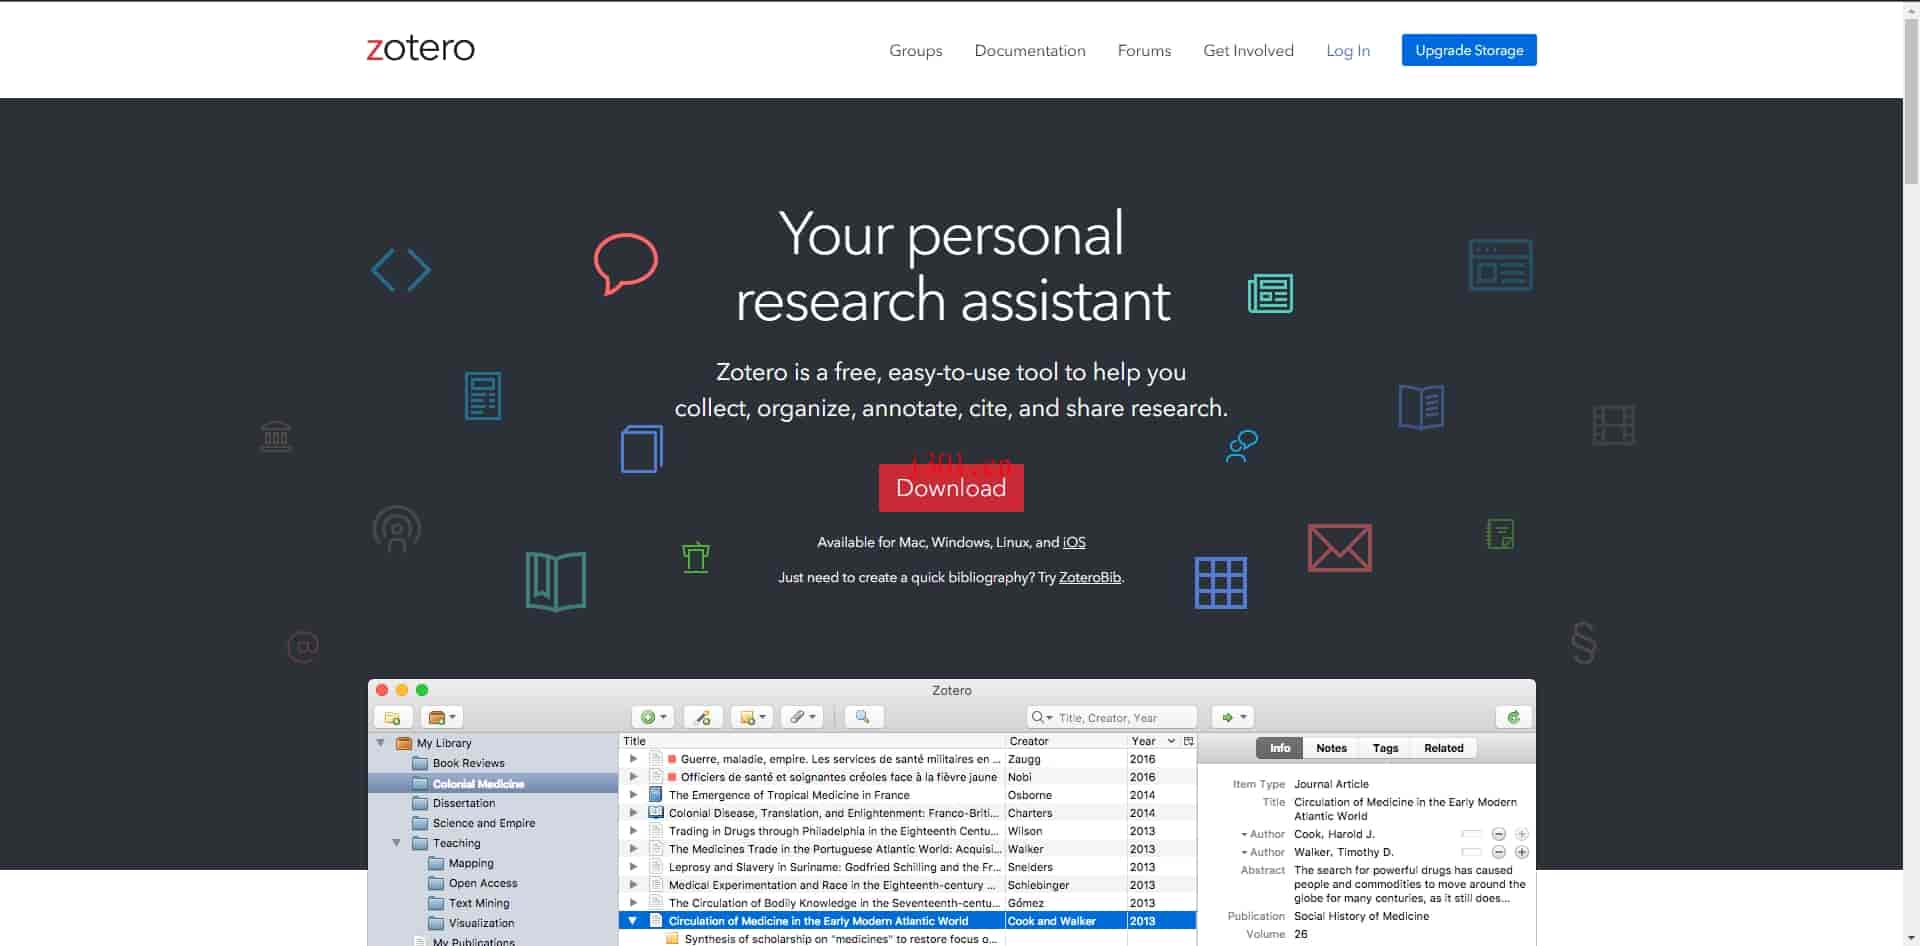Image resolution: width=1920 pixels, height=946 pixels.
Task: Open the ZoteroBib link
Action: pyautogui.click(x=1090, y=577)
